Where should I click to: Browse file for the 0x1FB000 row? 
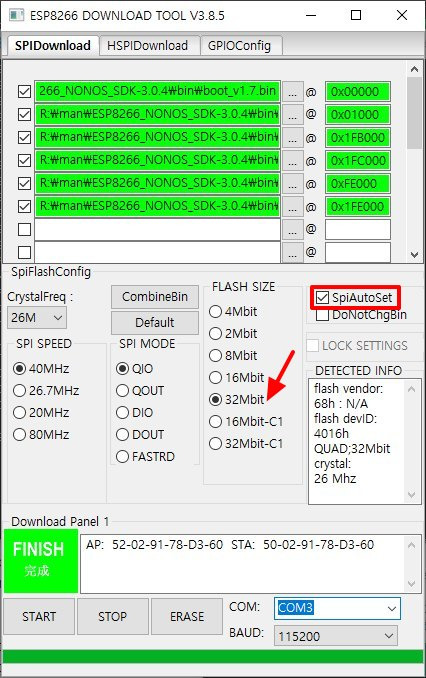[292, 138]
